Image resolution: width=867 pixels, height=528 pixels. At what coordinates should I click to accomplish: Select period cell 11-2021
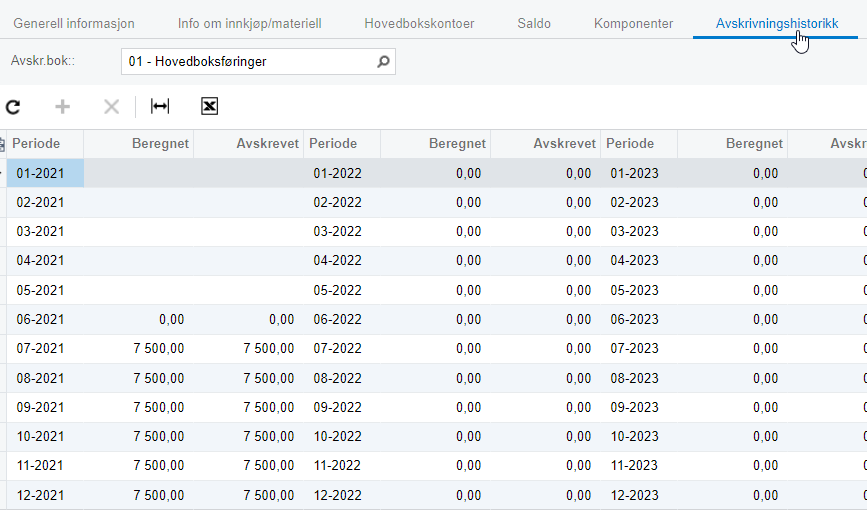coord(45,466)
